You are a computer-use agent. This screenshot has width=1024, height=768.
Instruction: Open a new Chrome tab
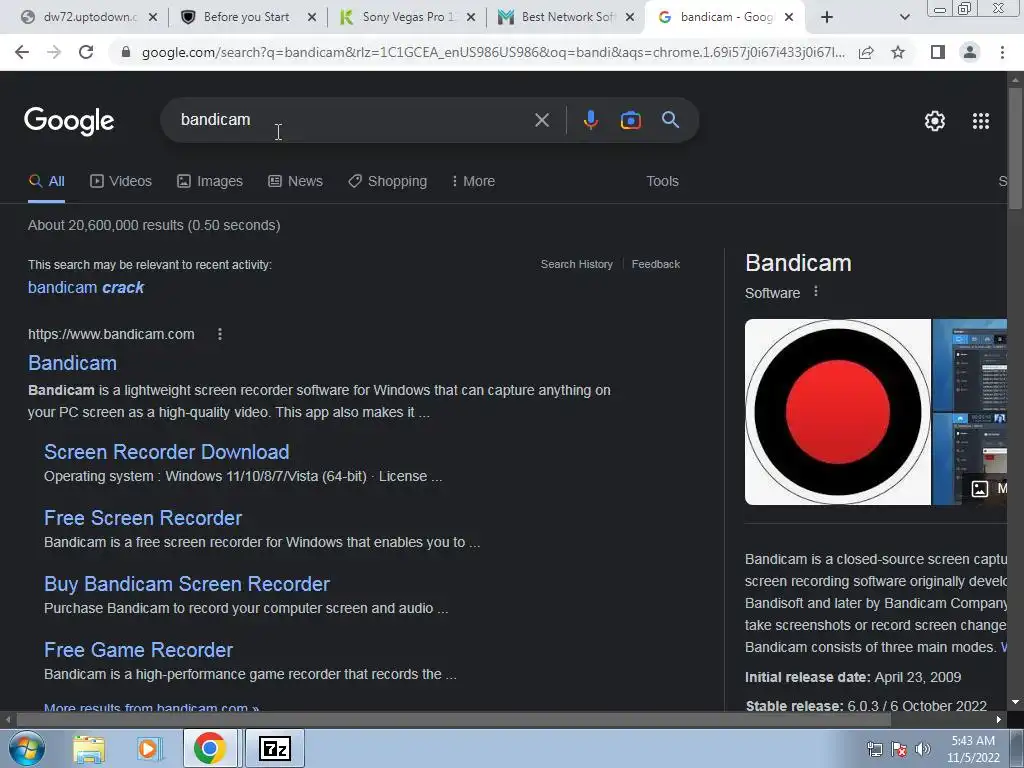826,17
